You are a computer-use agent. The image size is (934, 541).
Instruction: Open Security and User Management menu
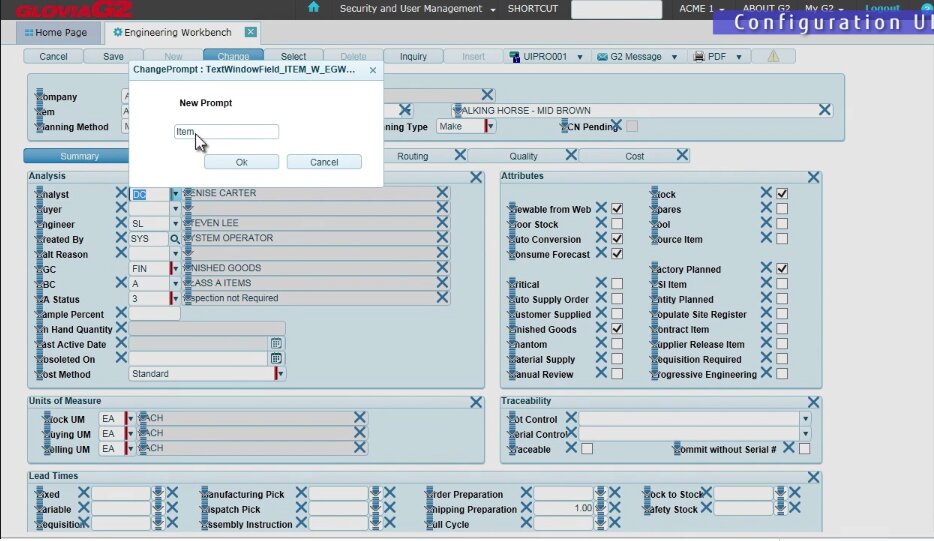417,9
